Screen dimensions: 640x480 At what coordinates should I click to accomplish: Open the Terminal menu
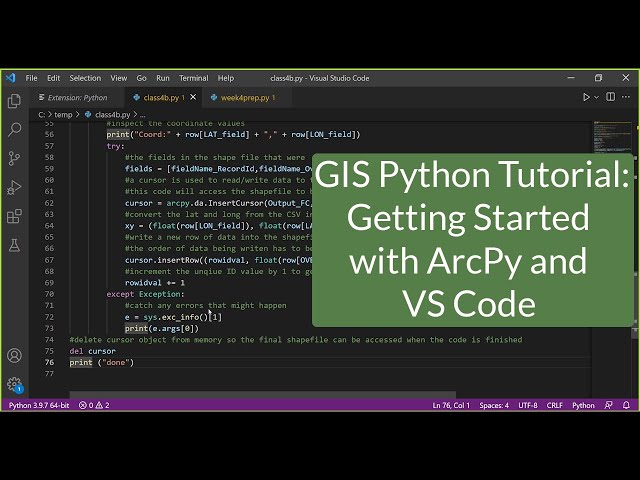click(193, 78)
